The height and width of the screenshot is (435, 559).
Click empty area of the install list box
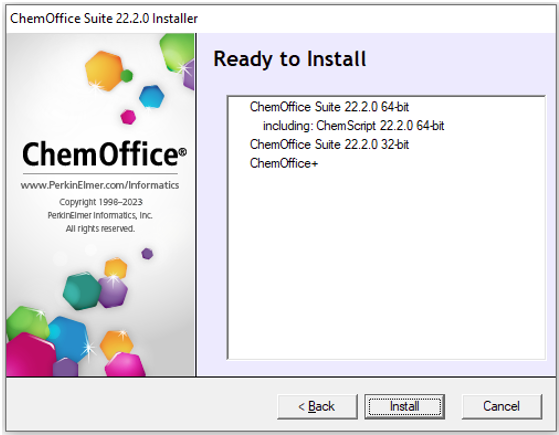pos(386,264)
